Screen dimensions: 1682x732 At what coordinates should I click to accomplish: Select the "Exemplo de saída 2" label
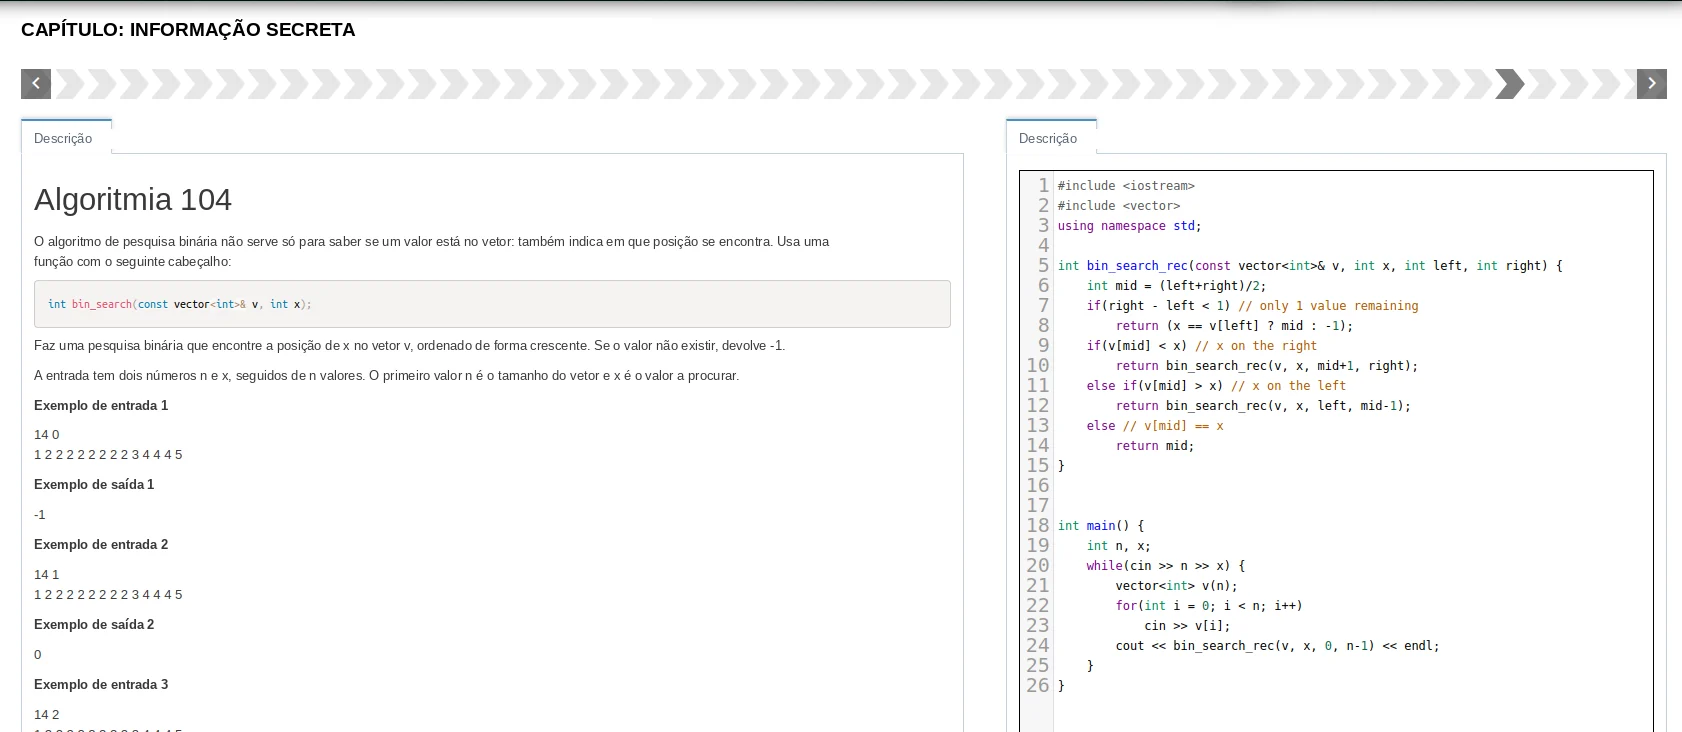click(94, 624)
